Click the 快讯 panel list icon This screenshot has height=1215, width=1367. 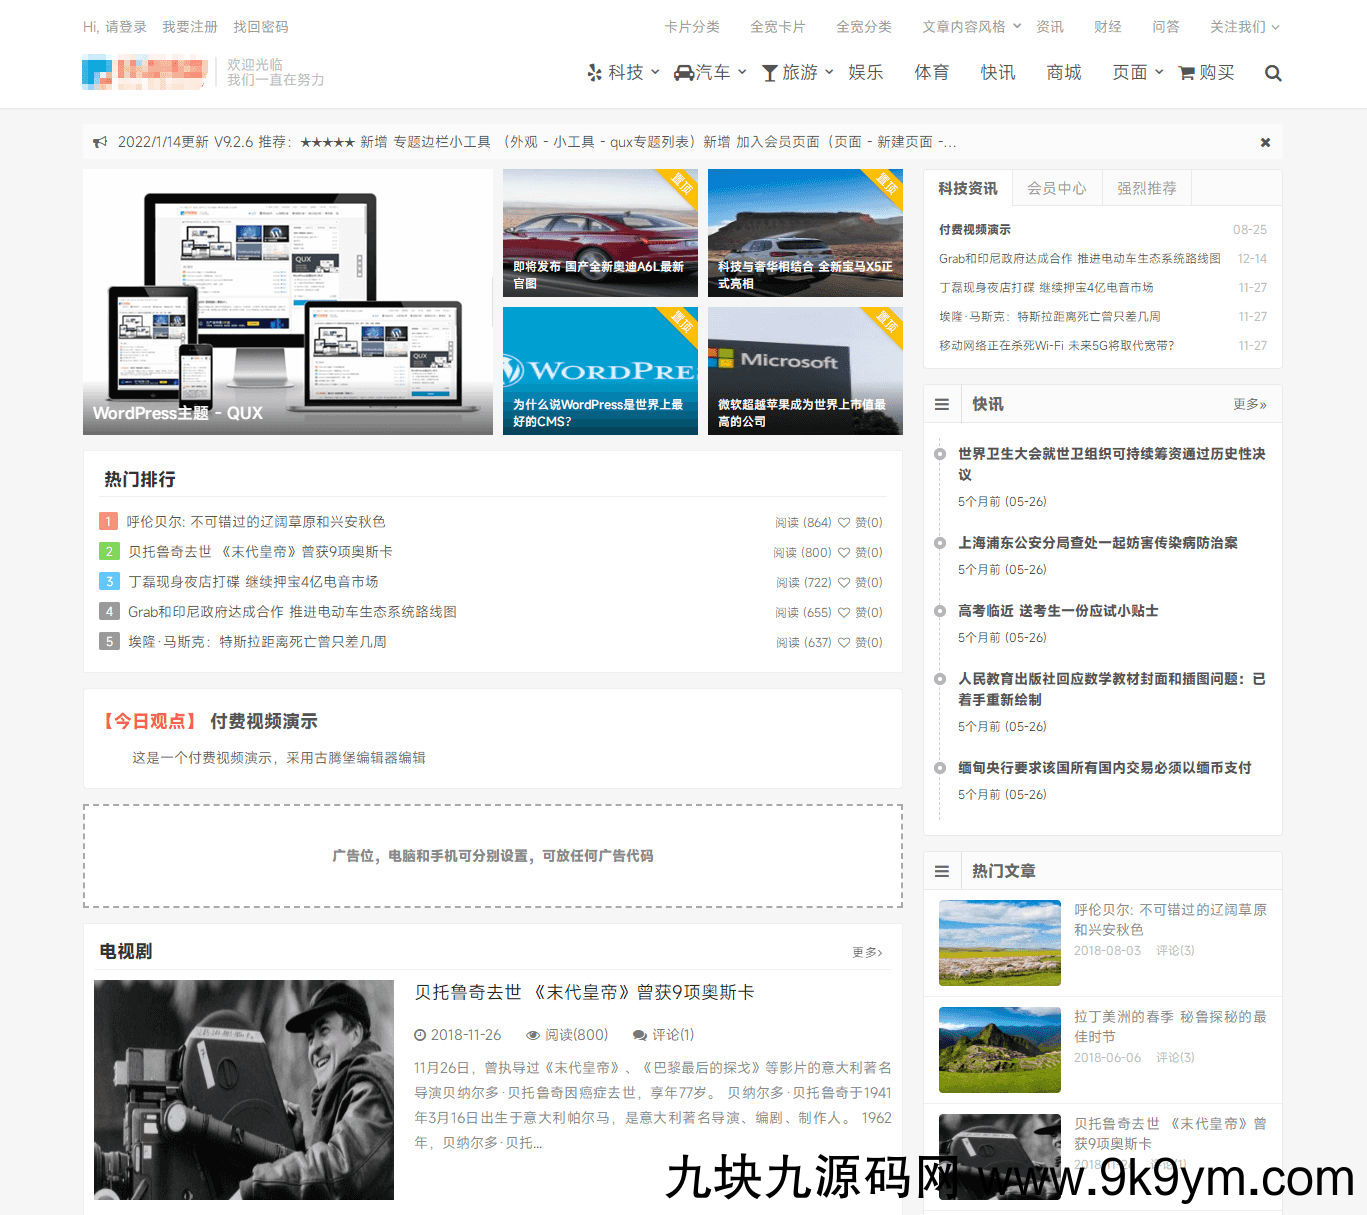(942, 404)
